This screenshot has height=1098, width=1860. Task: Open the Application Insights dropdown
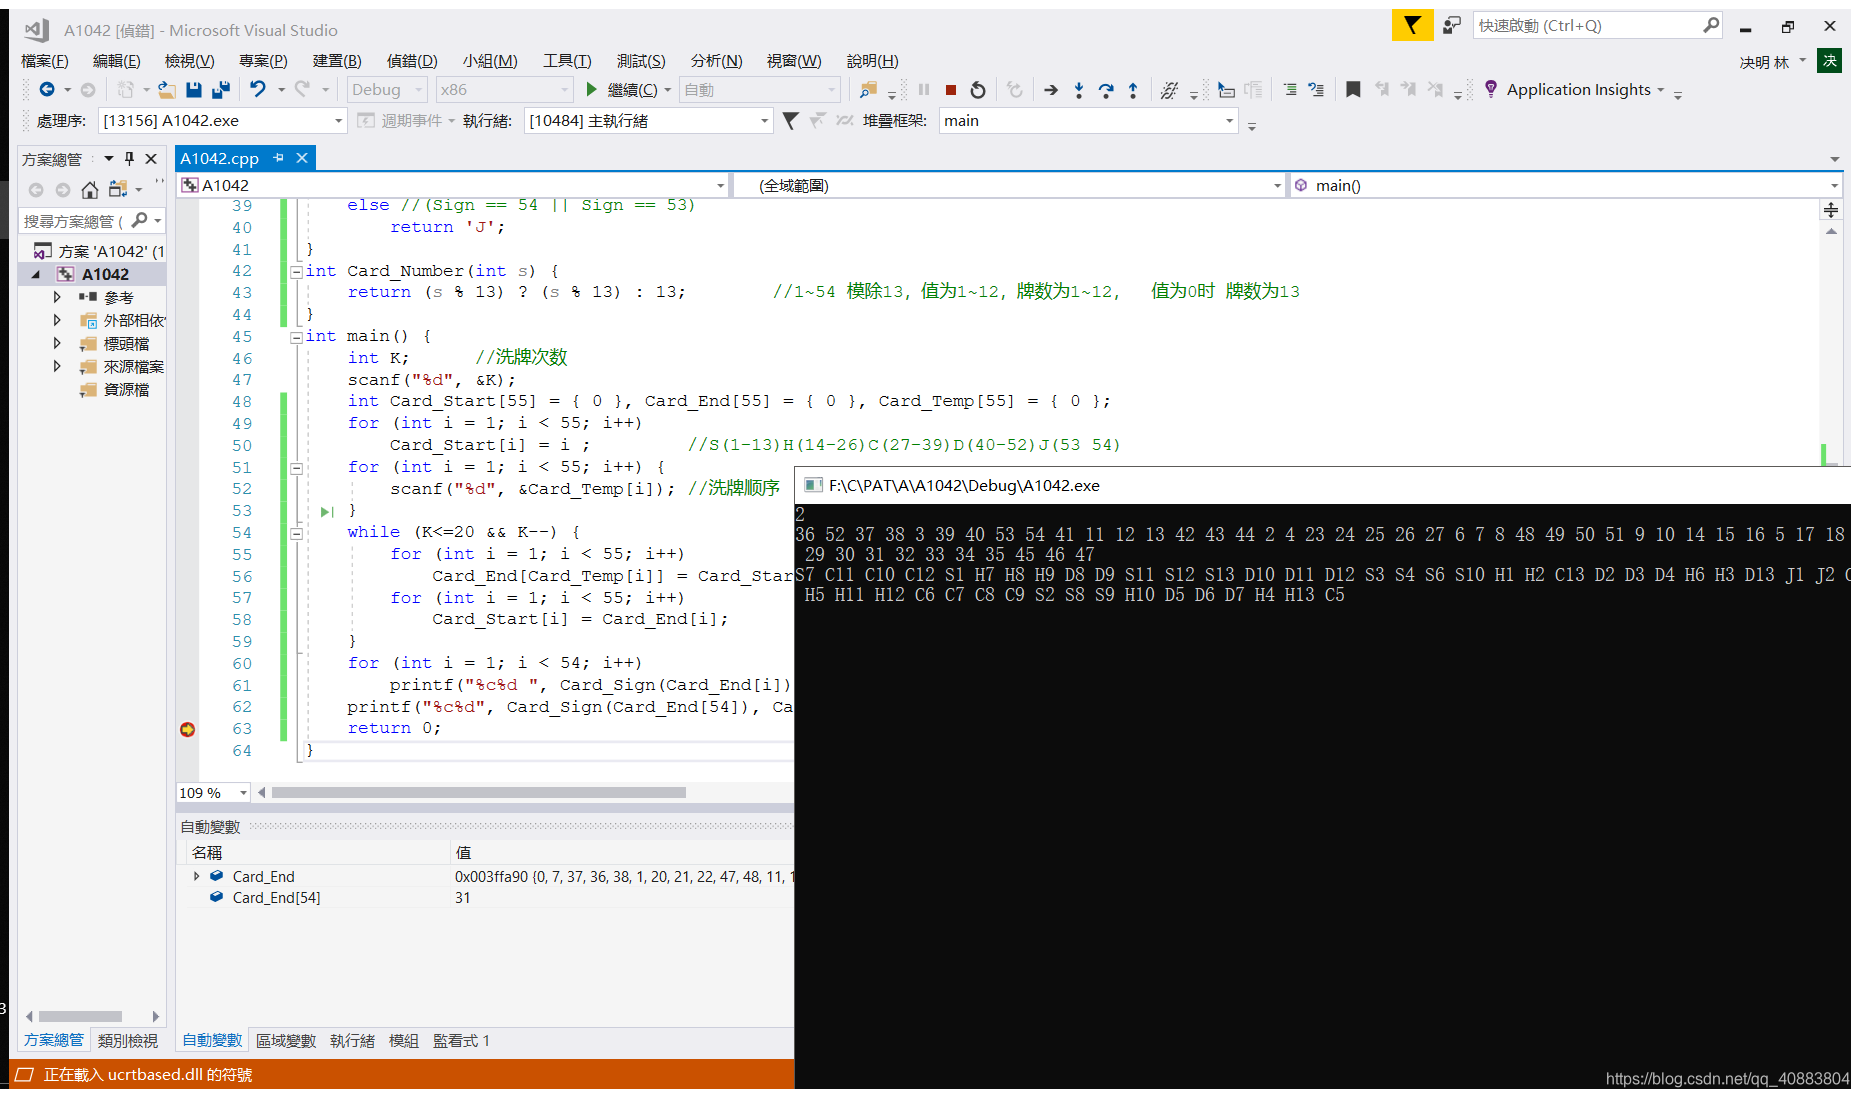(1661, 90)
